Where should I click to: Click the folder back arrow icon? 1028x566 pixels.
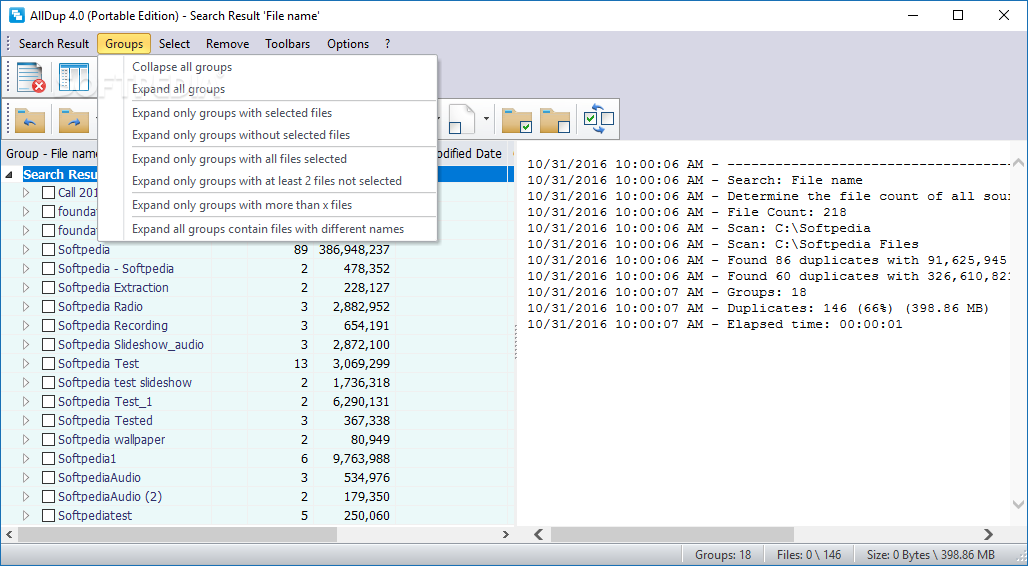click(x=30, y=120)
